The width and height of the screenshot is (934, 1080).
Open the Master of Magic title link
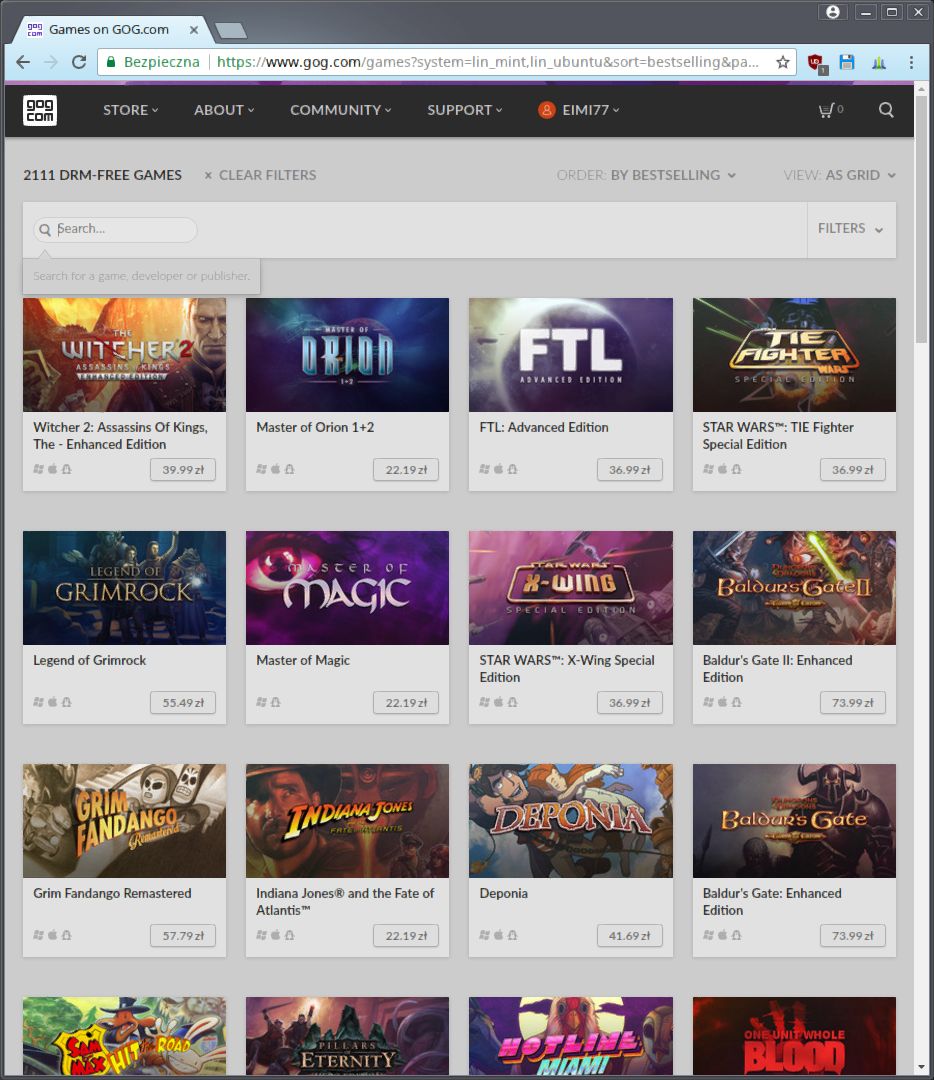(x=303, y=661)
